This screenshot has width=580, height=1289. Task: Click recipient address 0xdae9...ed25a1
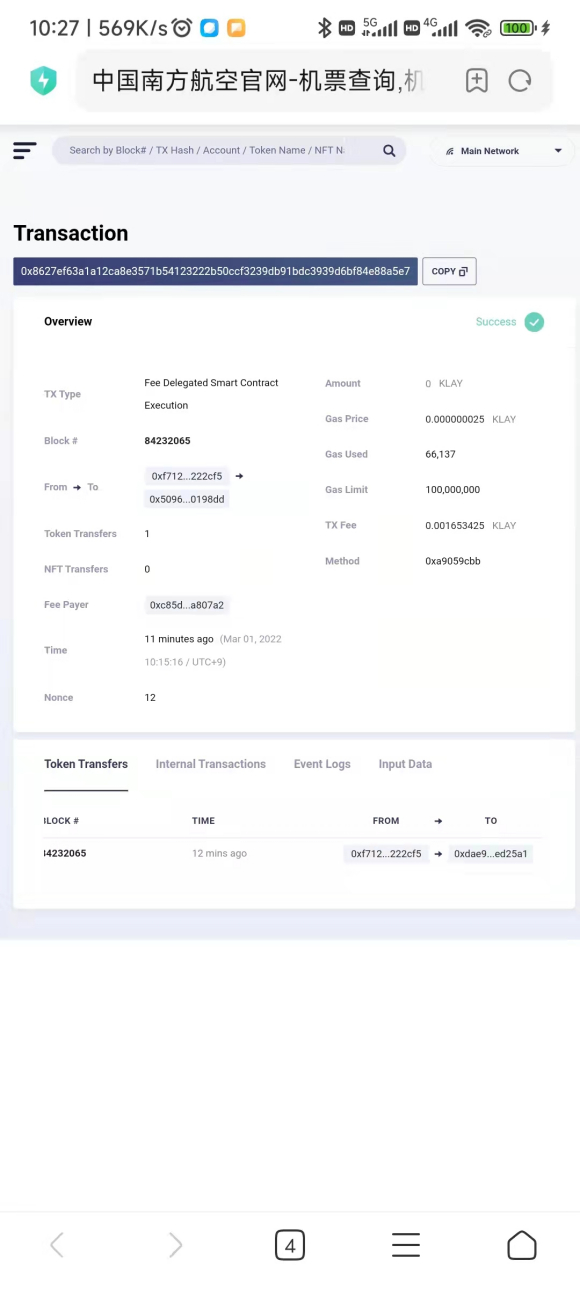coord(491,854)
